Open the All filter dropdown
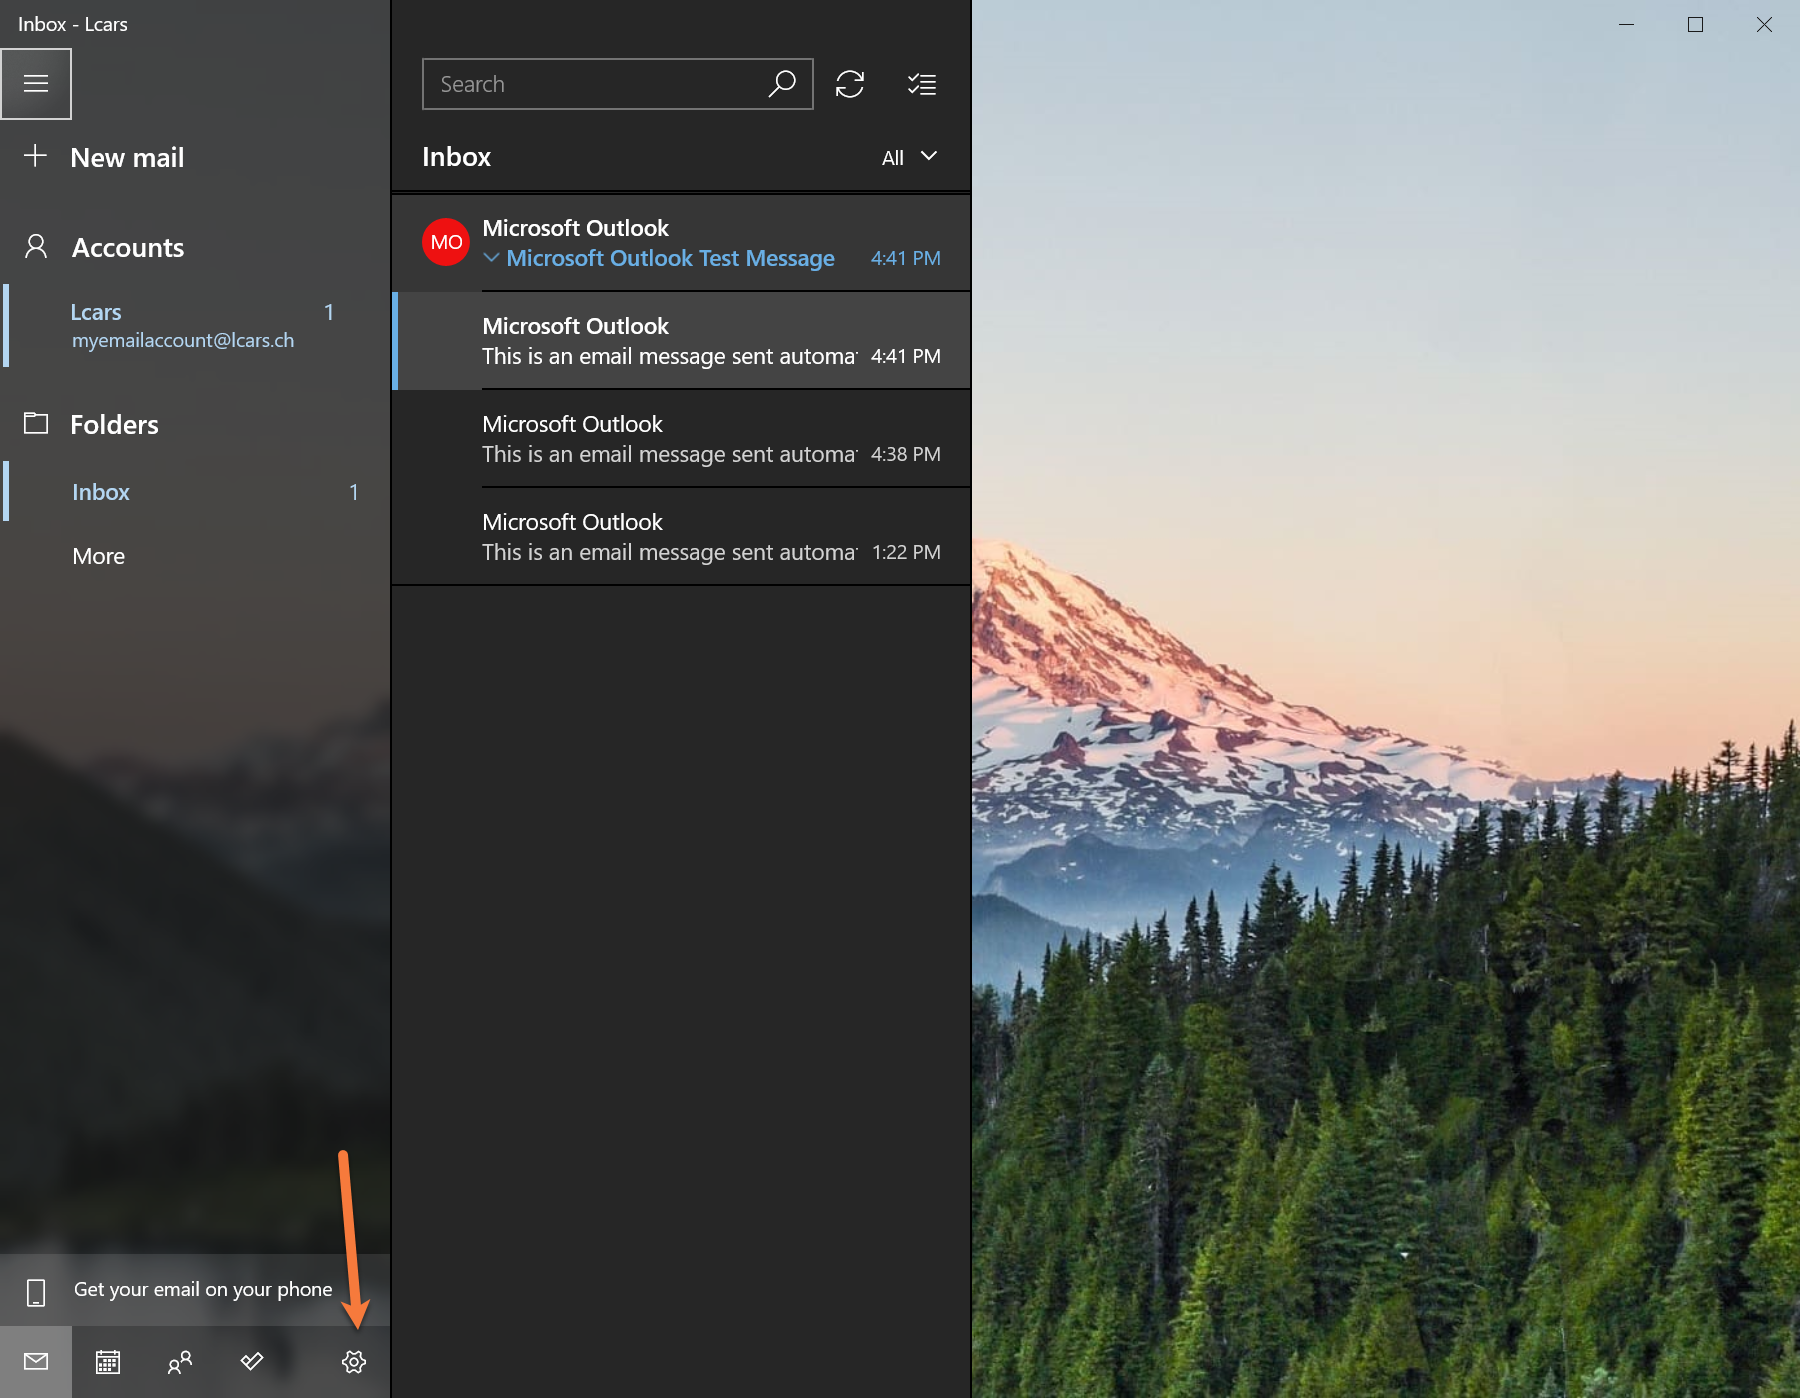 (x=909, y=157)
